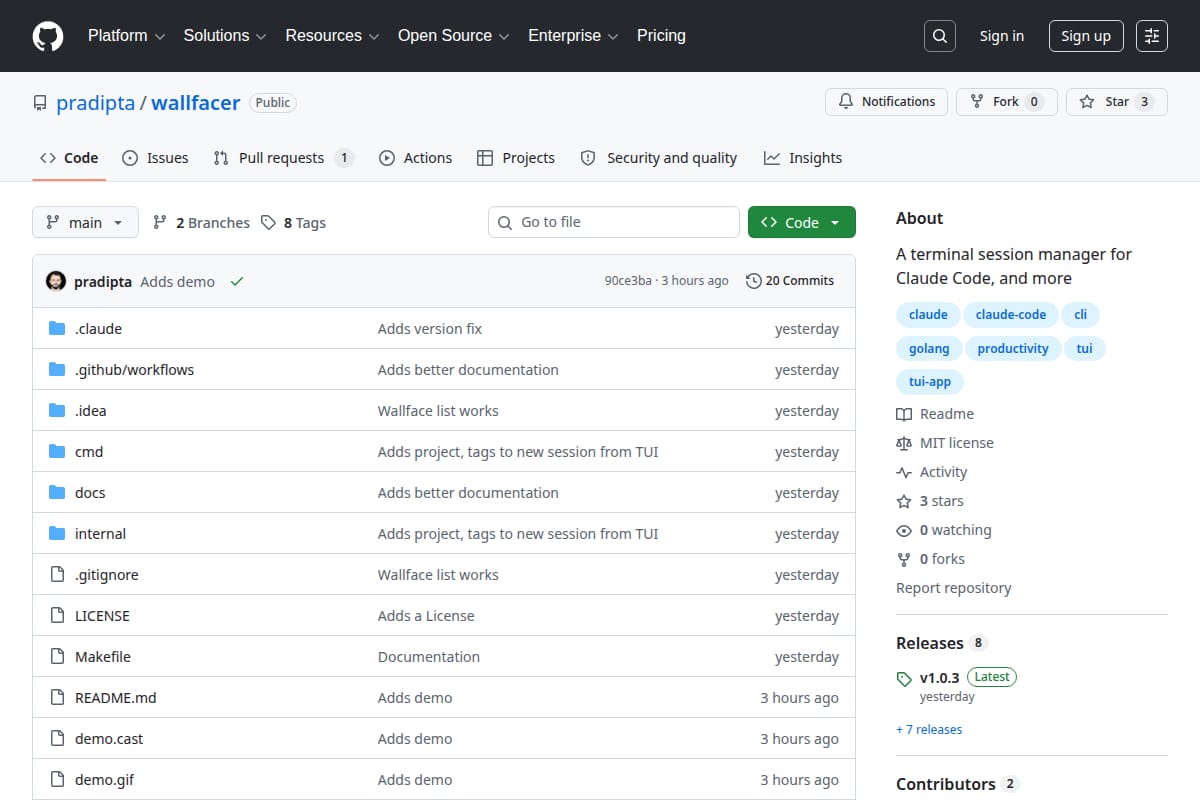The width and height of the screenshot is (1200, 800).
Task: Click pradipta's avatar in the commit row
Action: (x=56, y=281)
